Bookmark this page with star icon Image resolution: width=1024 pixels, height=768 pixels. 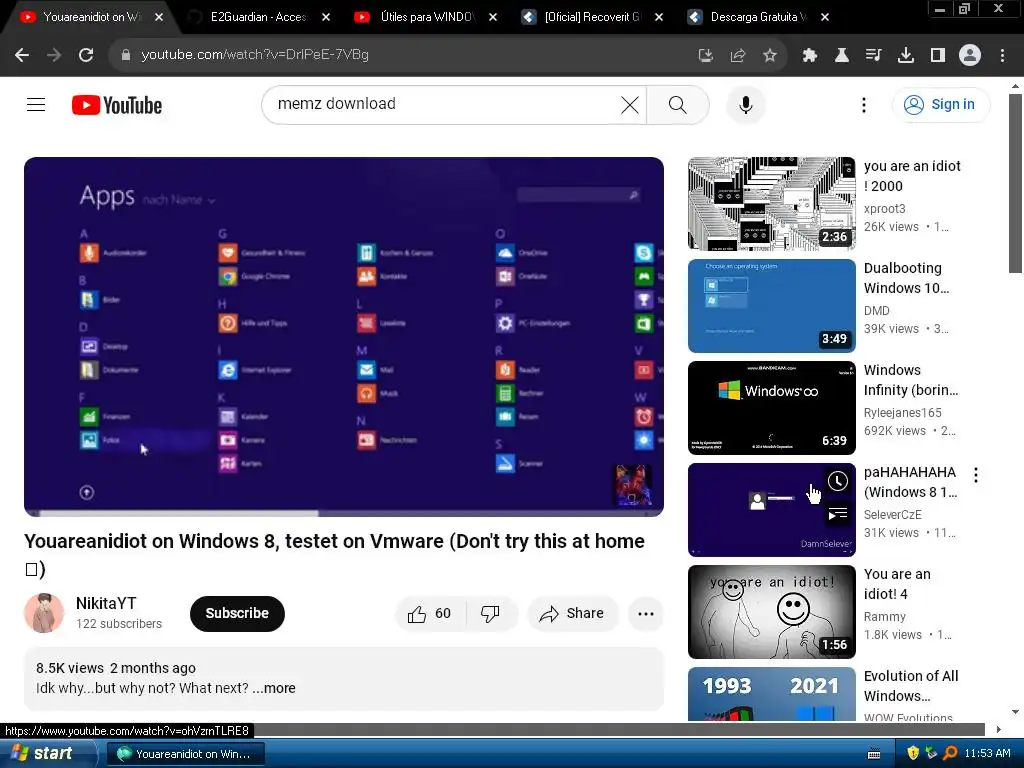pyautogui.click(x=770, y=56)
